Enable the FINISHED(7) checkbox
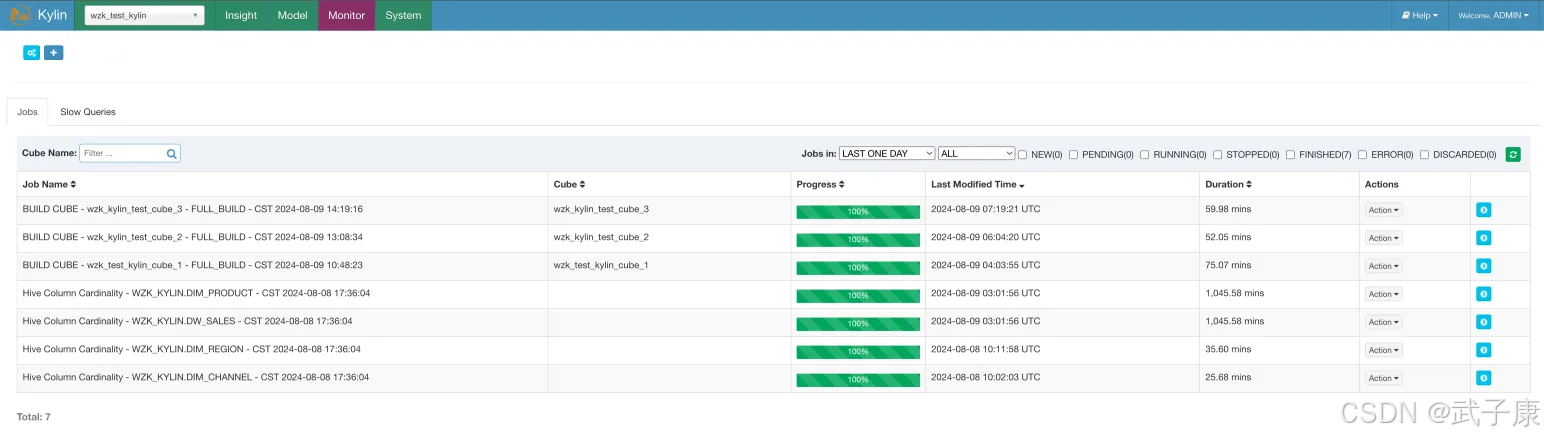Screen dimensions: 1544x439 click(1291, 155)
